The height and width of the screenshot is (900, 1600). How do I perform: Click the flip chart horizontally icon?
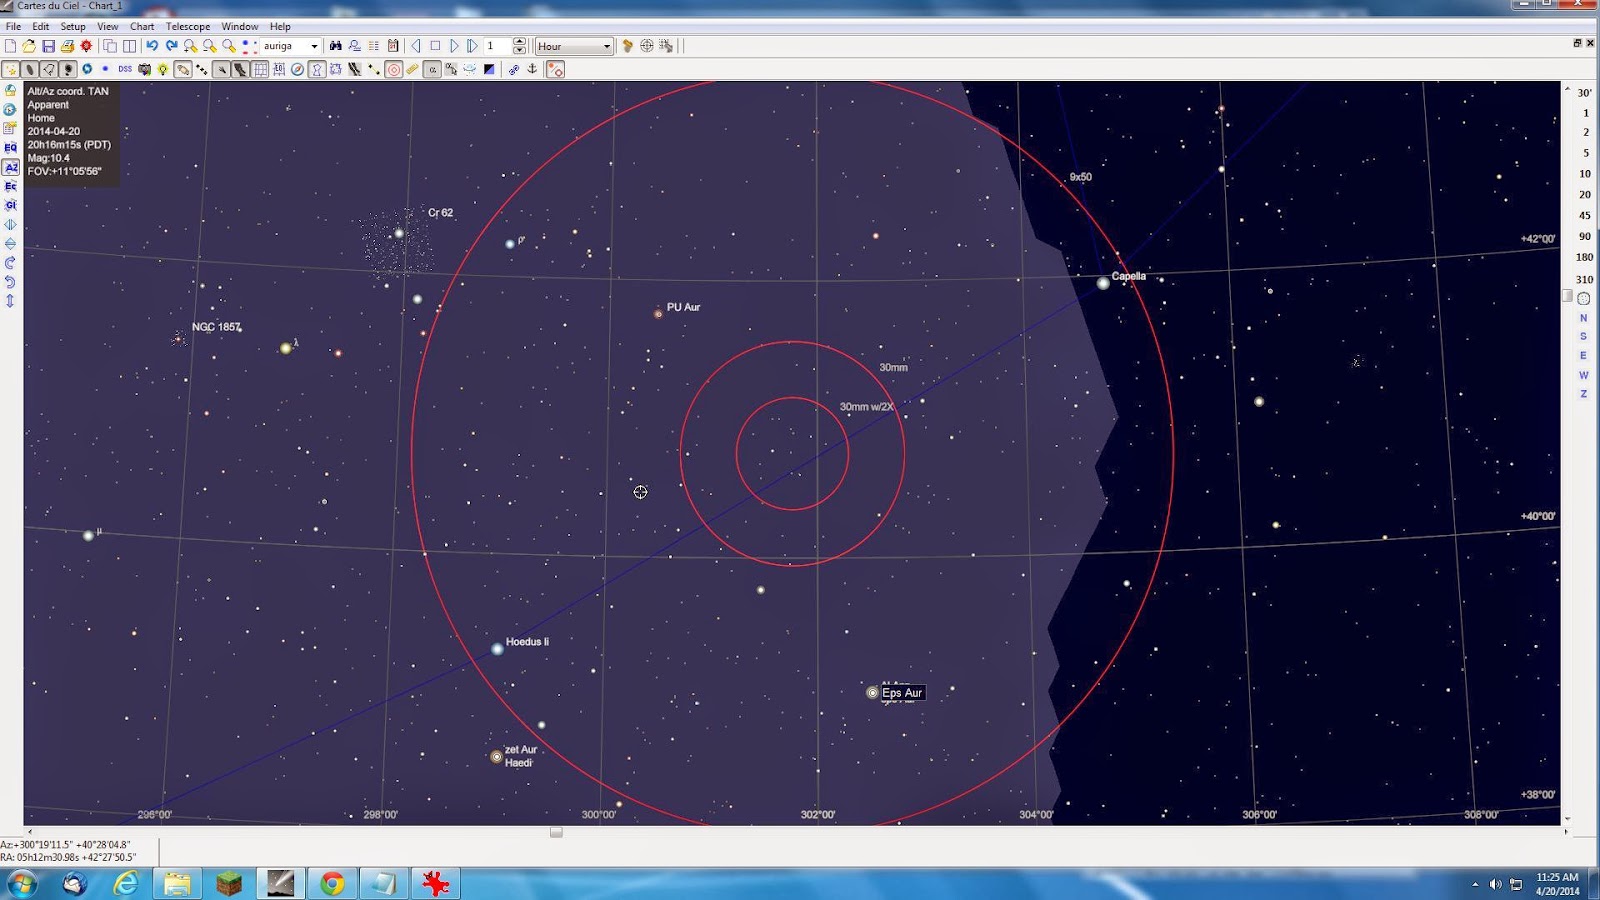pos(10,224)
